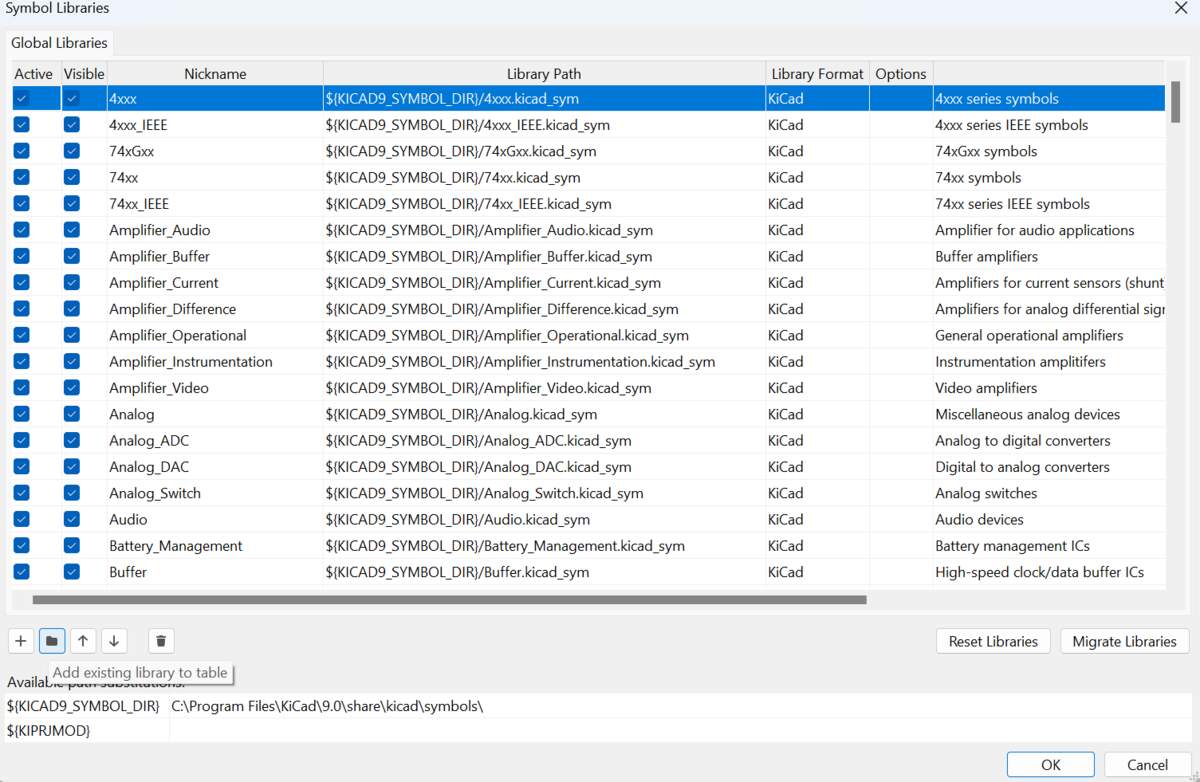Open the add existing library folder icon
The width and height of the screenshot is (1200, 782).
51,641
